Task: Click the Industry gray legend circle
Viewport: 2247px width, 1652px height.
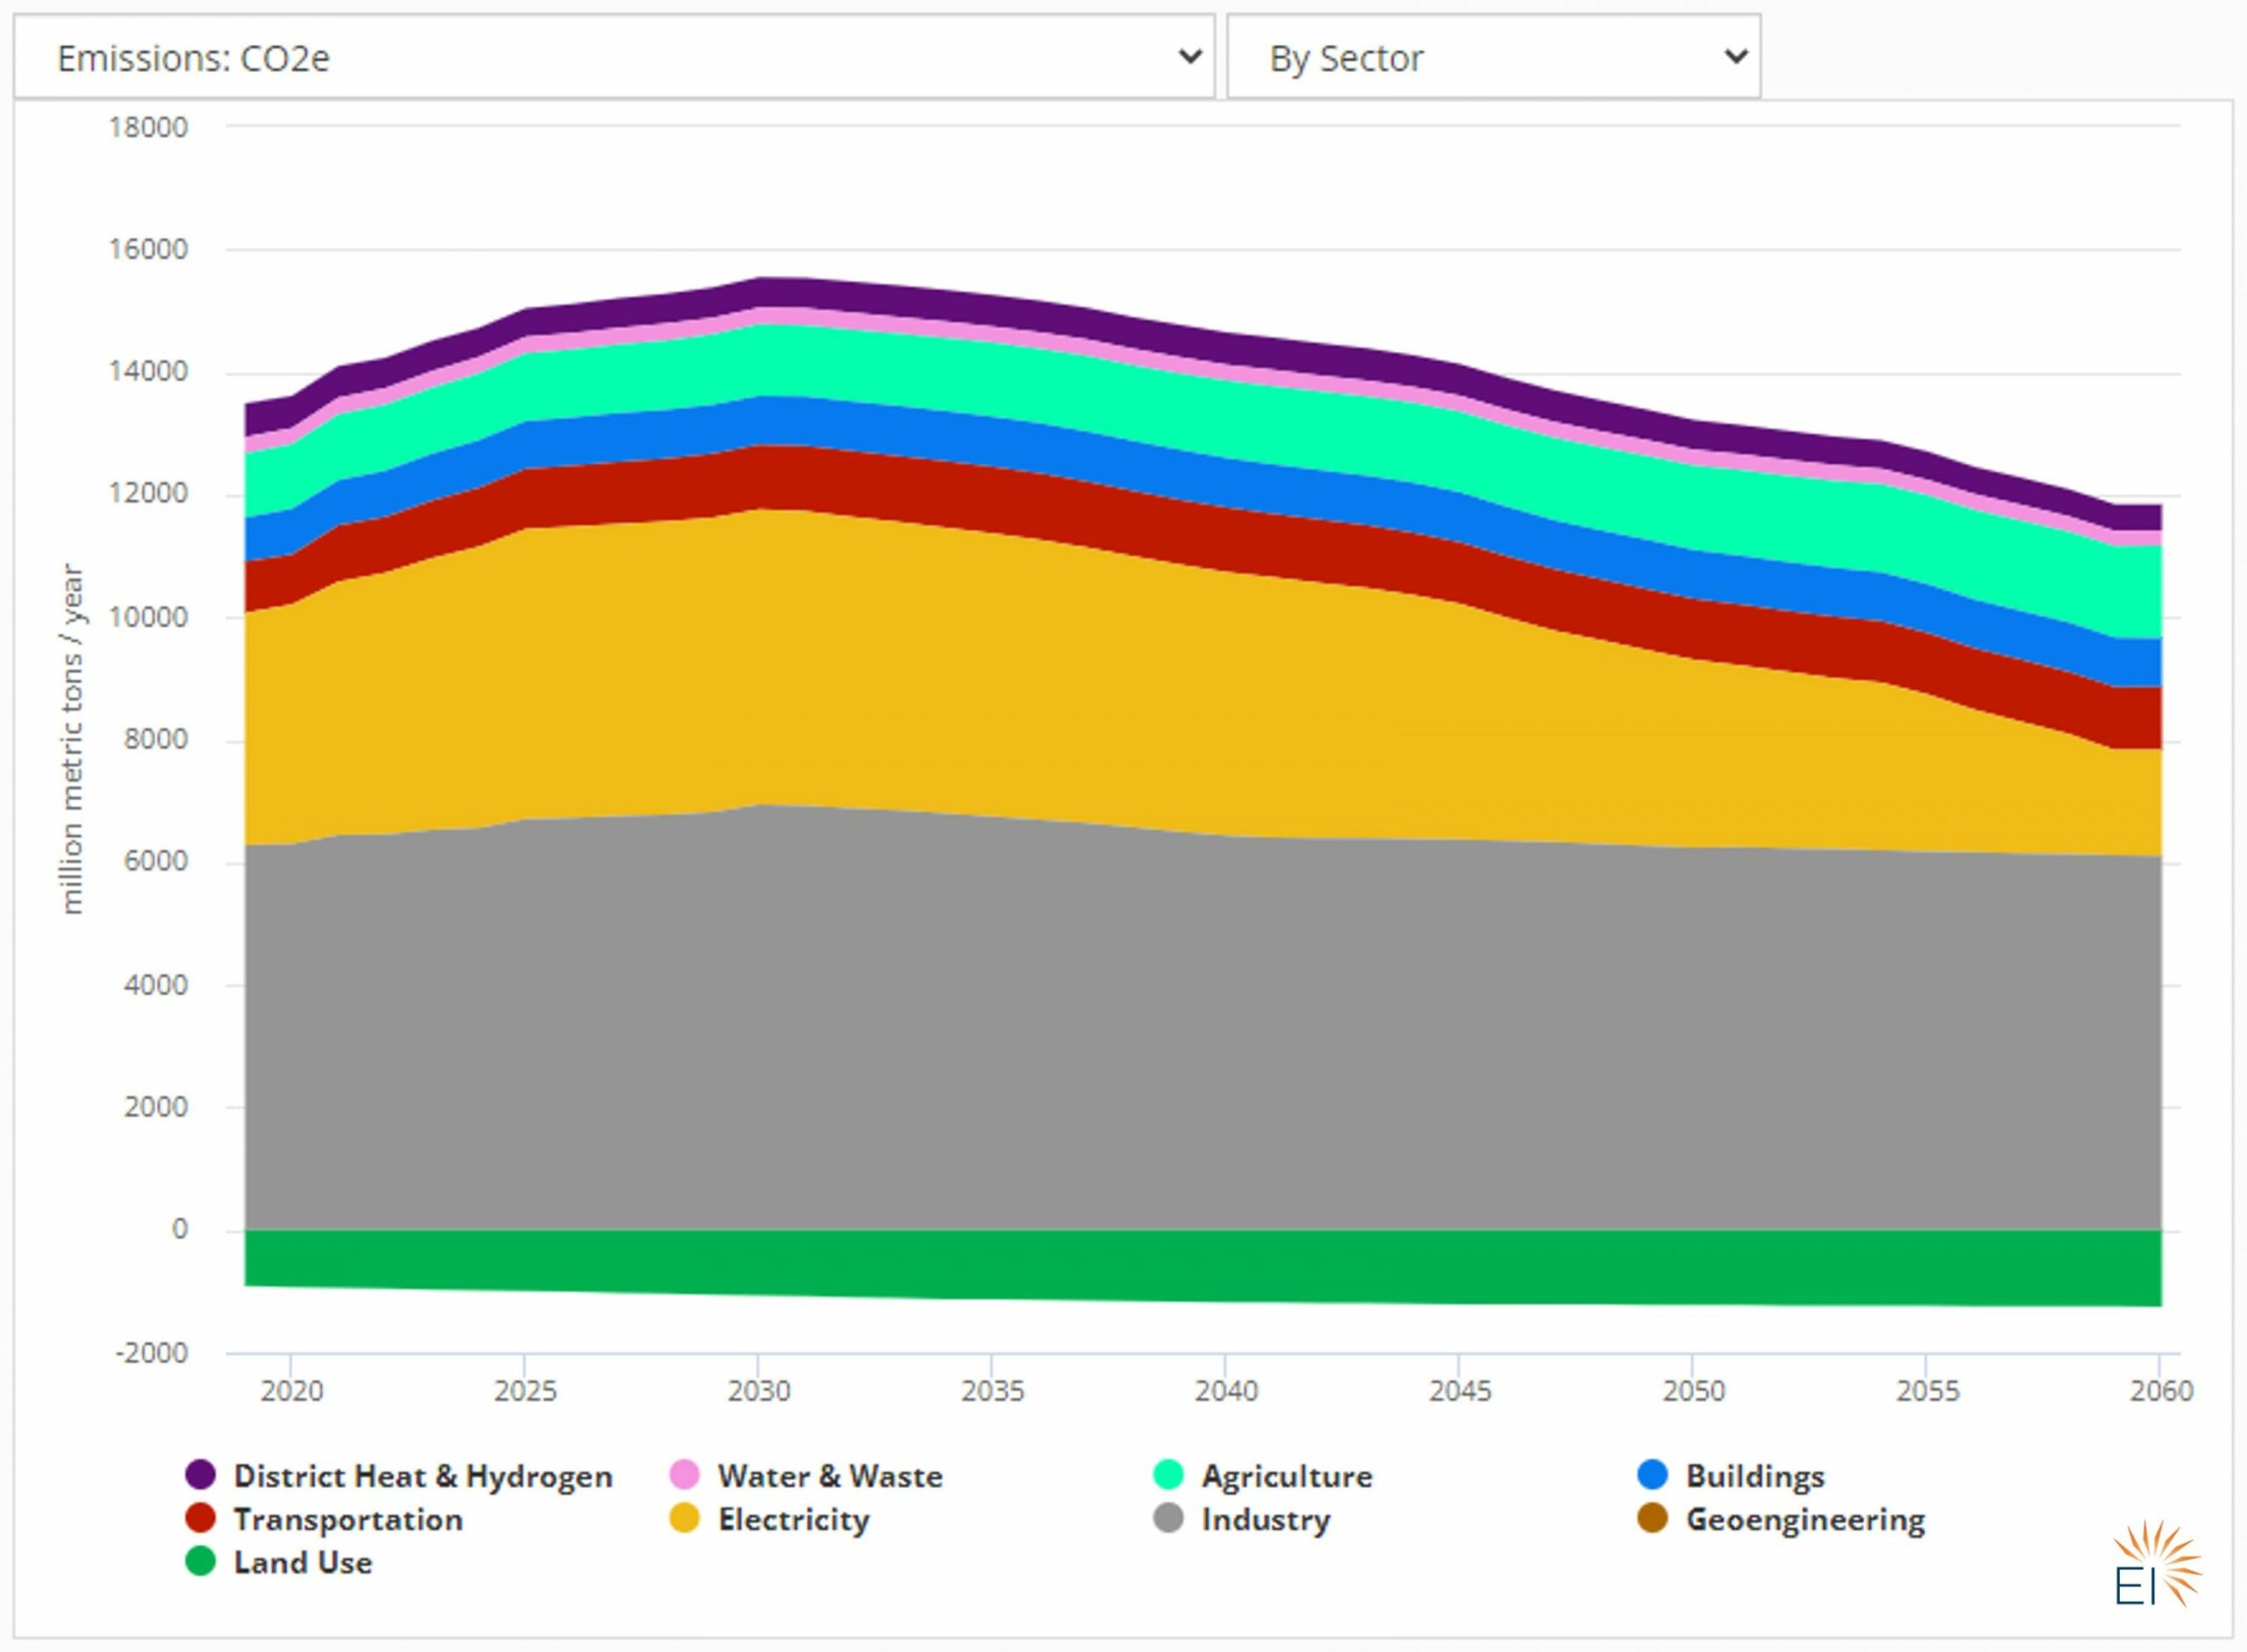Action: (1168, 1518)
